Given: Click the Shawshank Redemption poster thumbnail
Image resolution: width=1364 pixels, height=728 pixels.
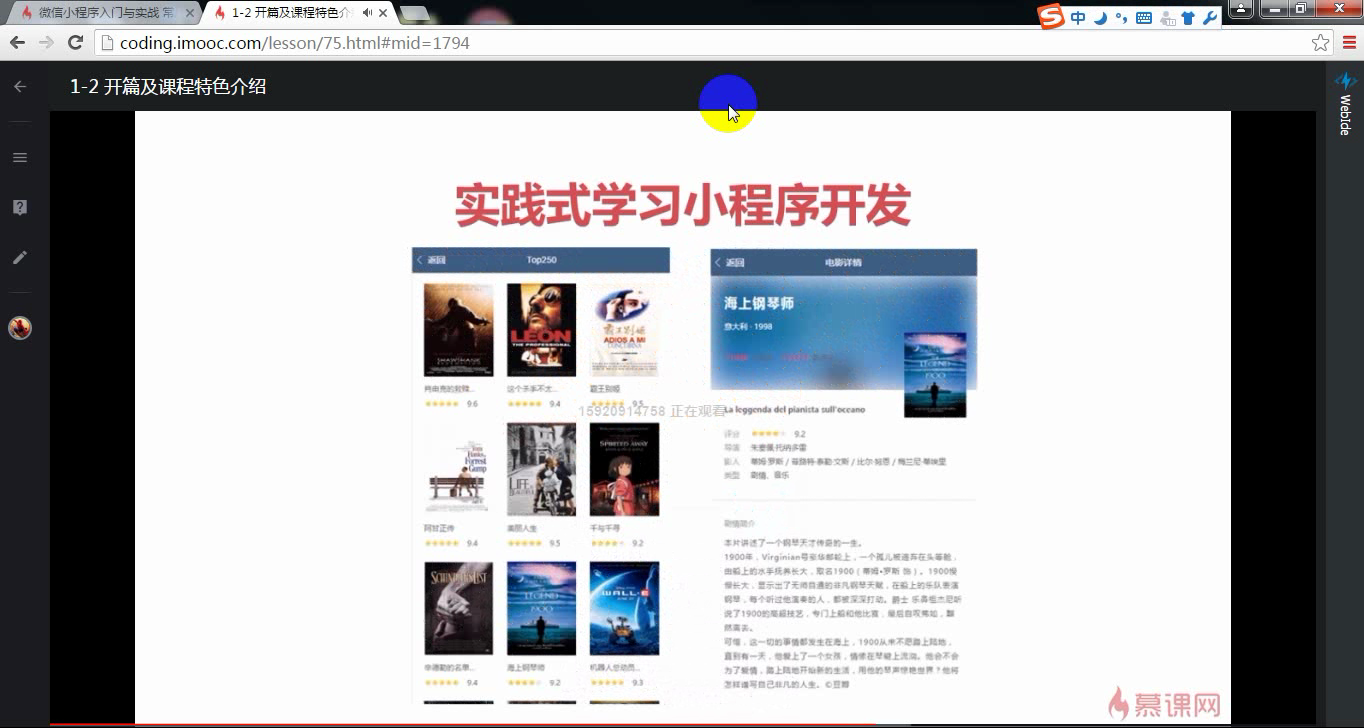Looking at the screenshot, I should pyautogui.click(x=458, y=330).
